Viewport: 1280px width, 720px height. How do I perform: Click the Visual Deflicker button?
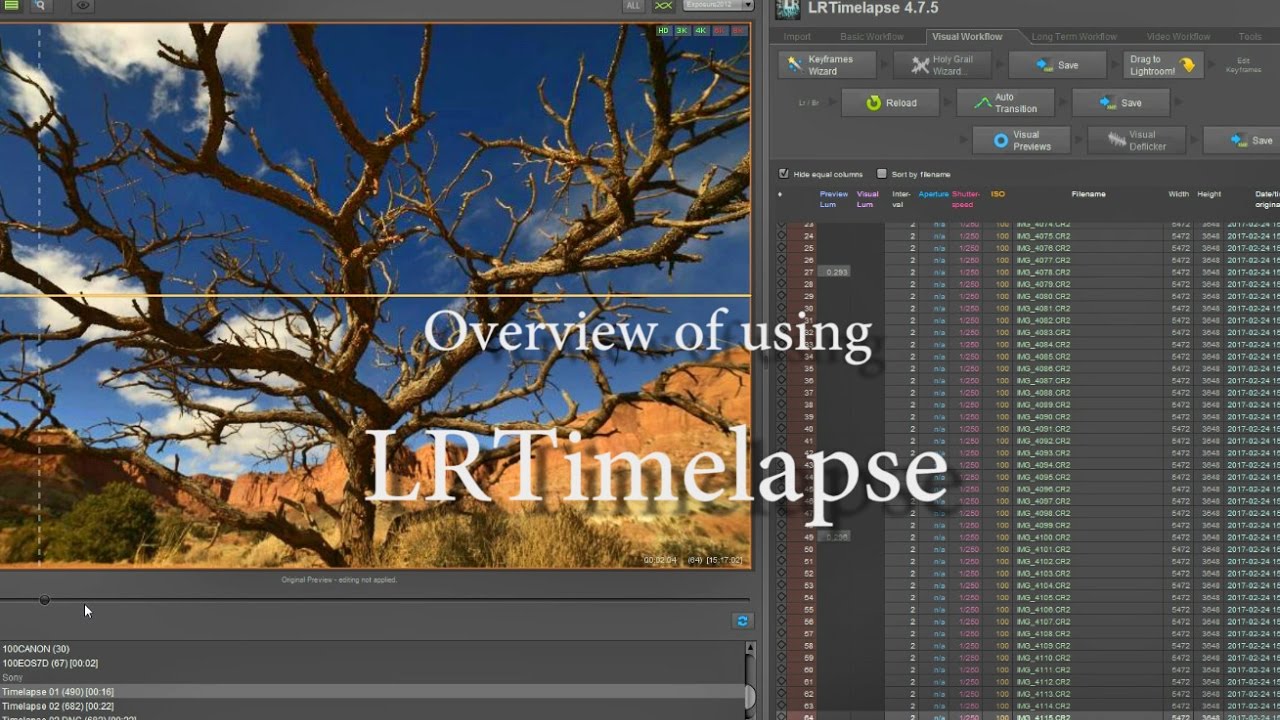click(1137, 140)
